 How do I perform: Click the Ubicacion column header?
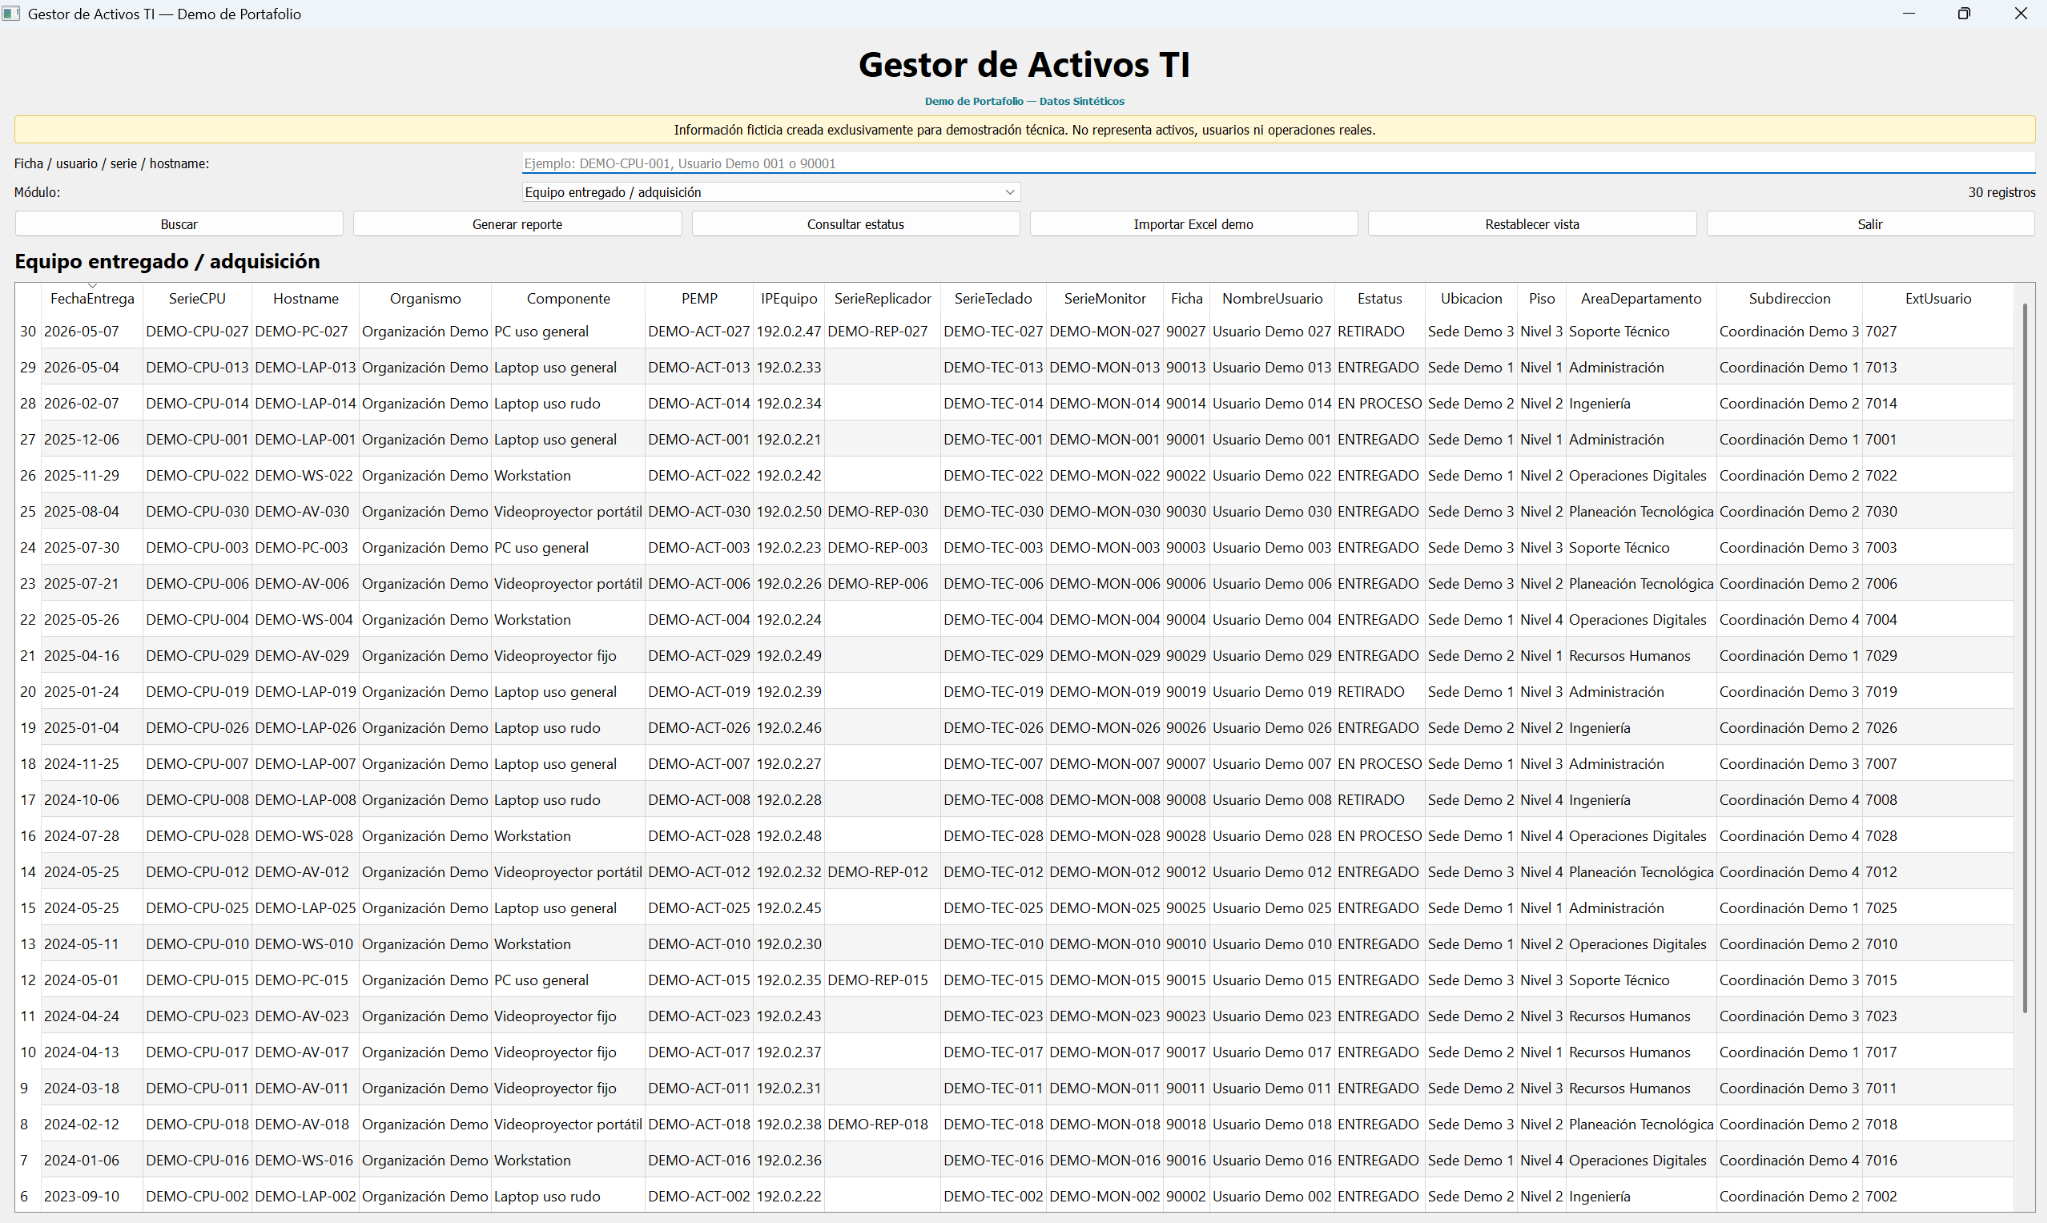(1471, 298)
